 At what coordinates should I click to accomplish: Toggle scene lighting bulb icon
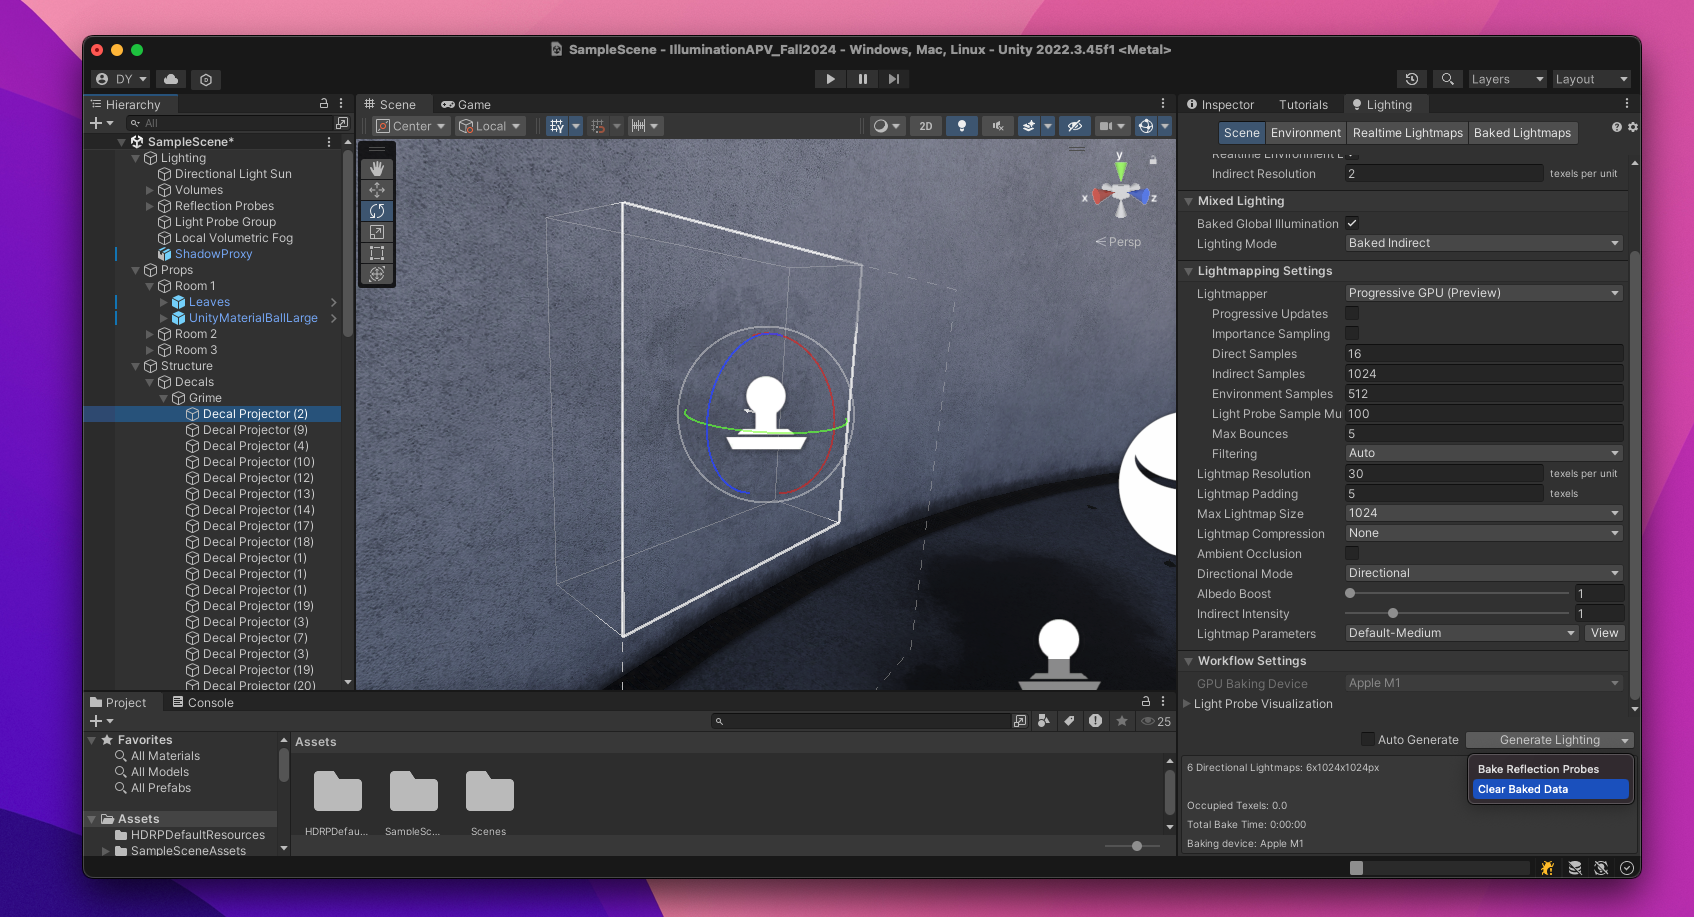(x=962, y=126)
